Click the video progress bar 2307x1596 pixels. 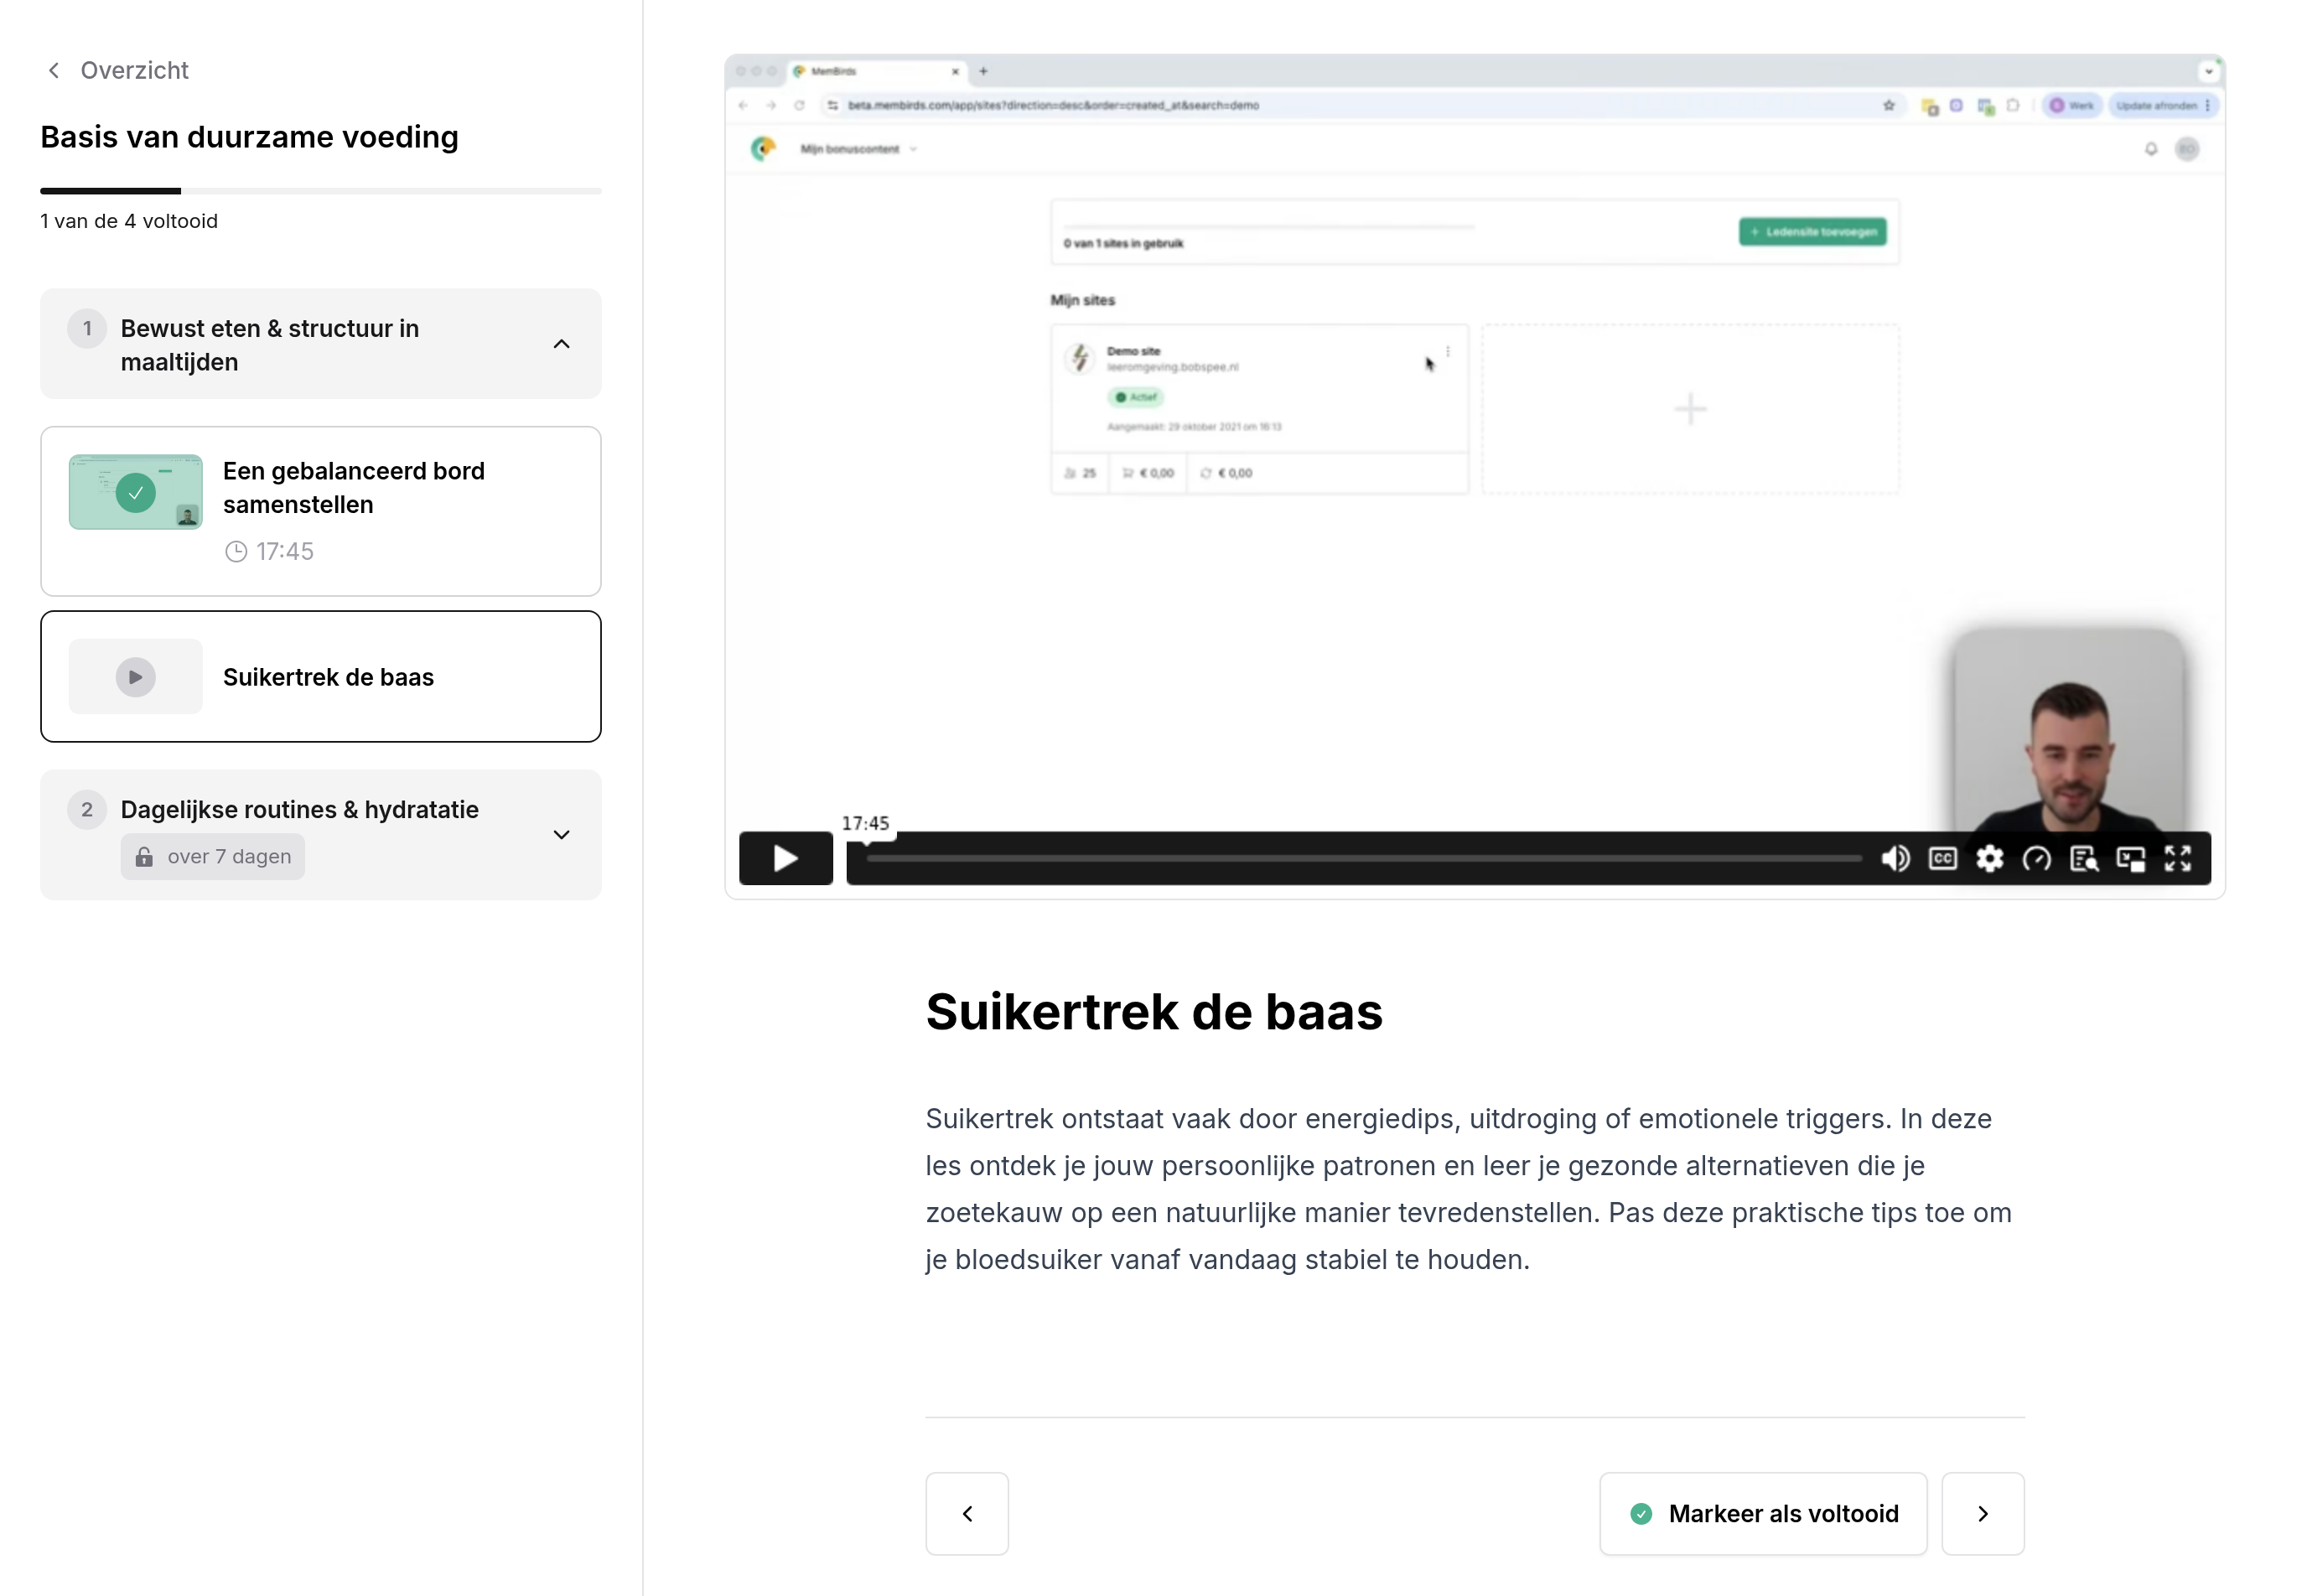coord(1364,858)
